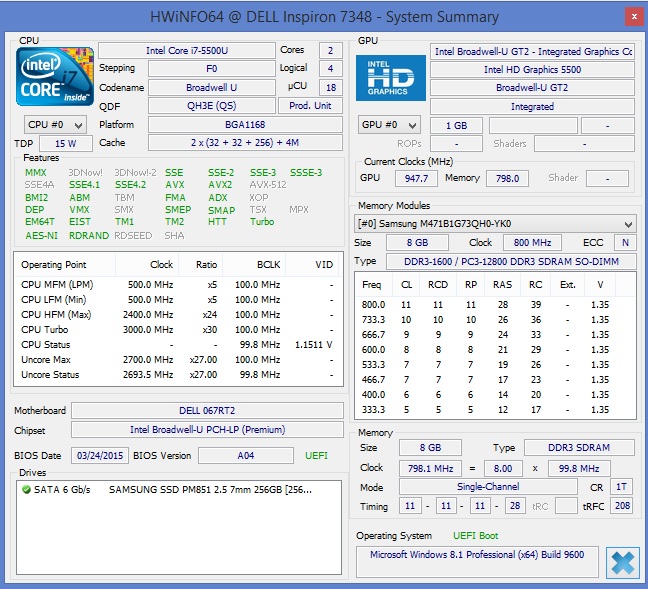Viewport: 648px width, 589px height.
Task: Open the CPU #0 selector dropdown
Action: [56, 125]
